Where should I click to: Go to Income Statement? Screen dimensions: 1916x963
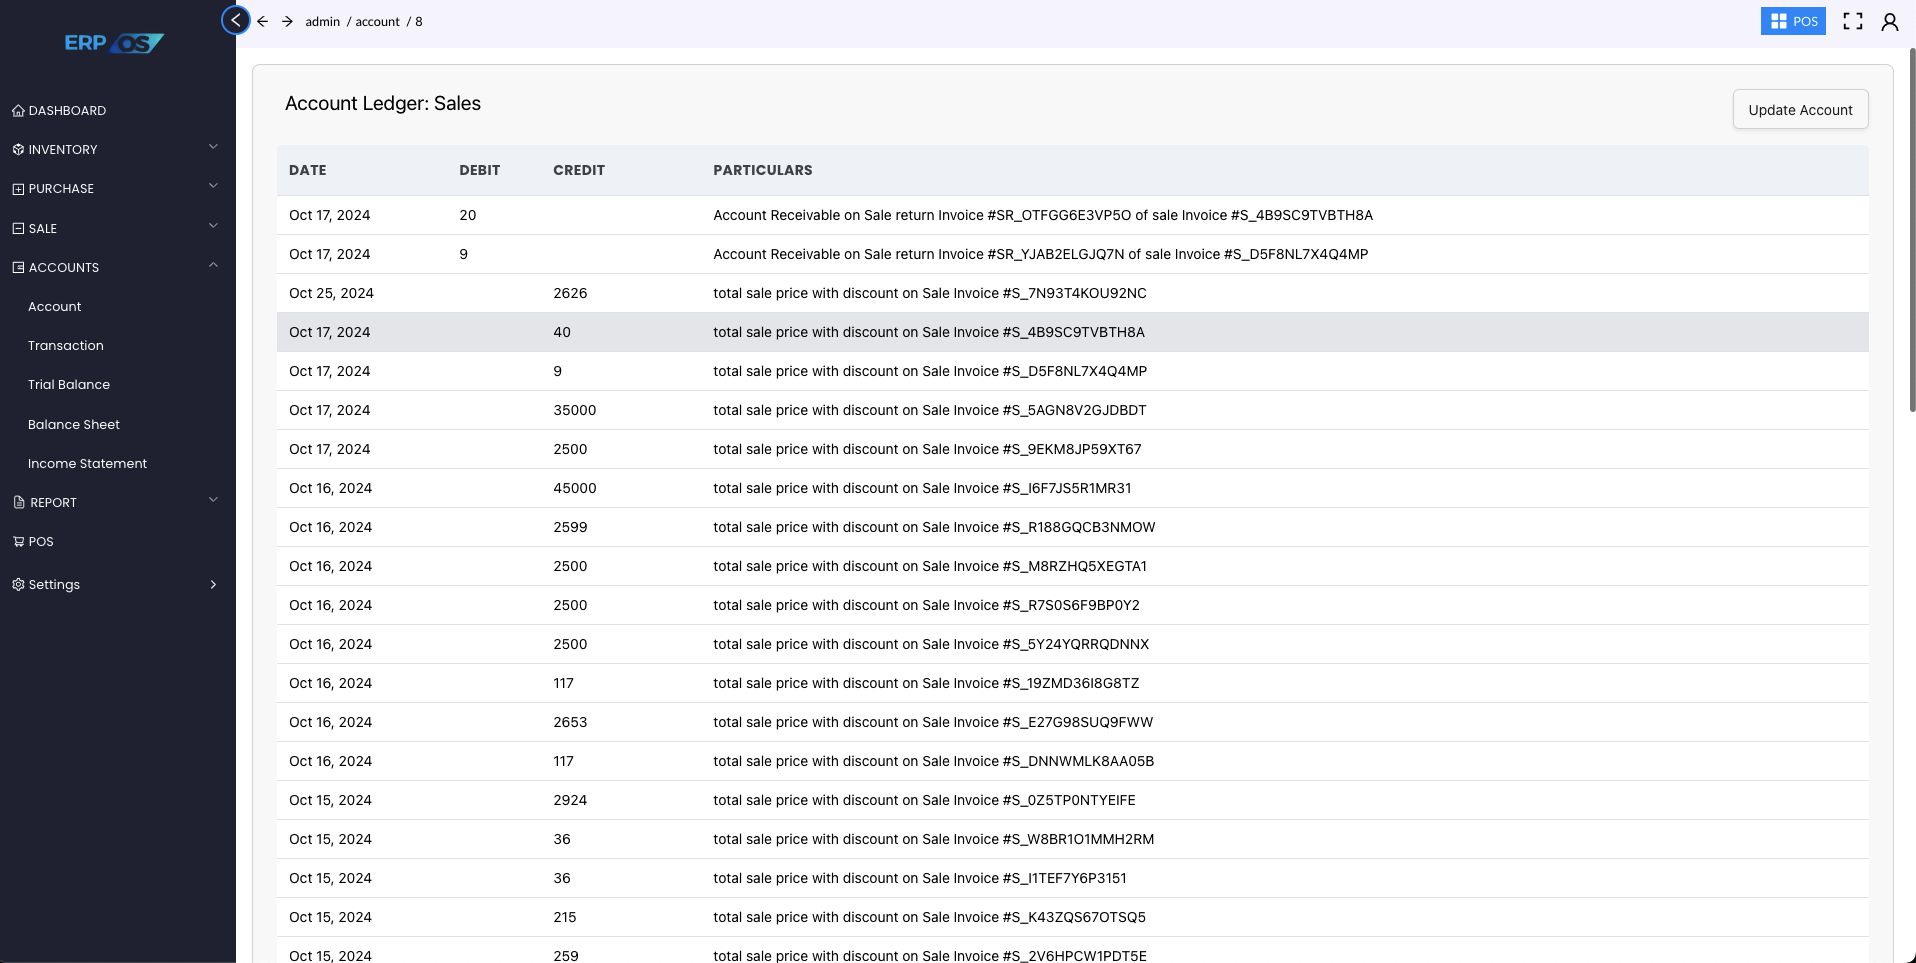(x=87, y=464)
